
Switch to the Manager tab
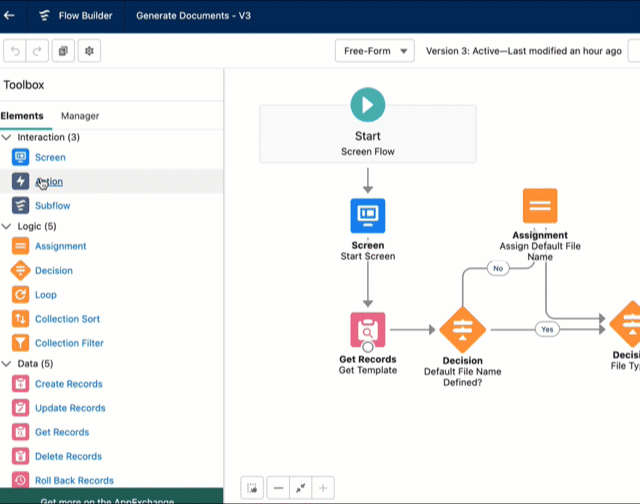click(80, 116)
